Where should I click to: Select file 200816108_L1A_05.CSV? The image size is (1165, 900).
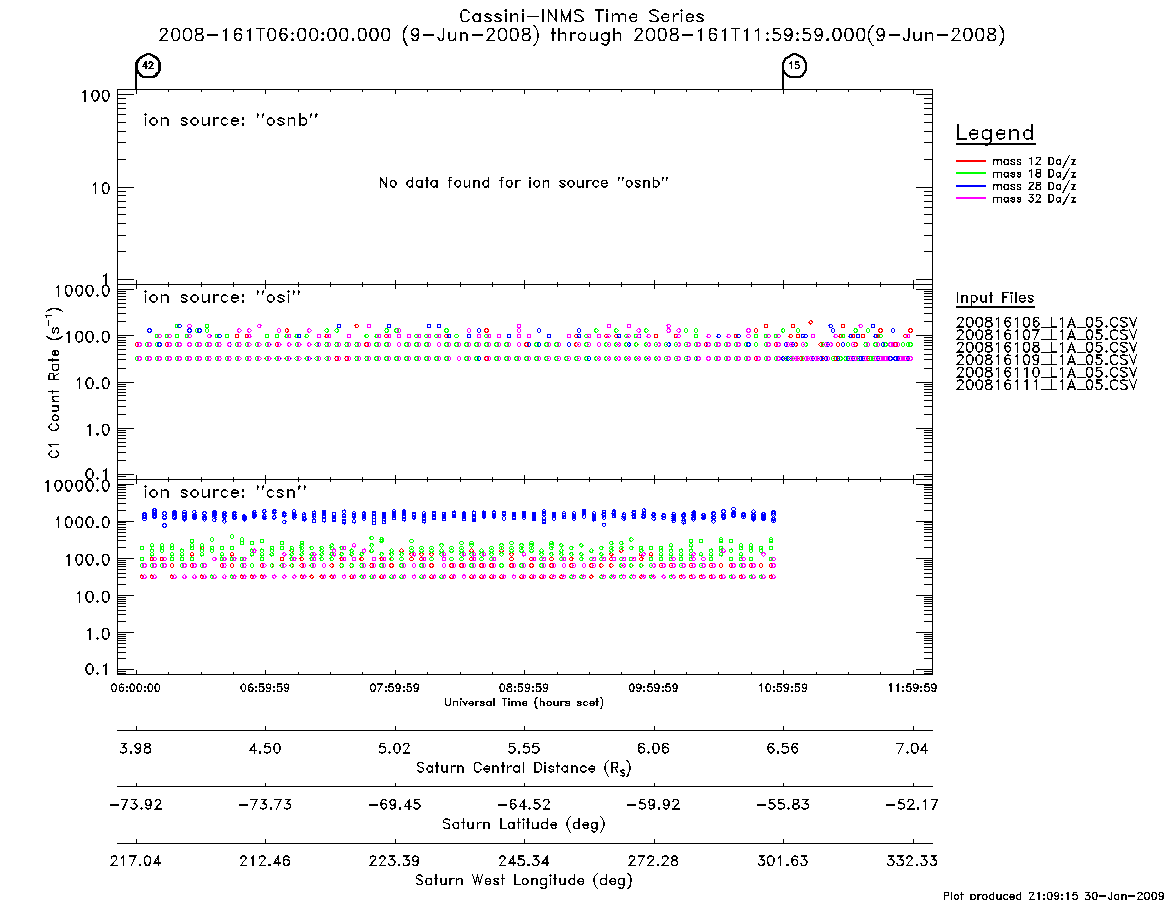tap(1046, 348)
